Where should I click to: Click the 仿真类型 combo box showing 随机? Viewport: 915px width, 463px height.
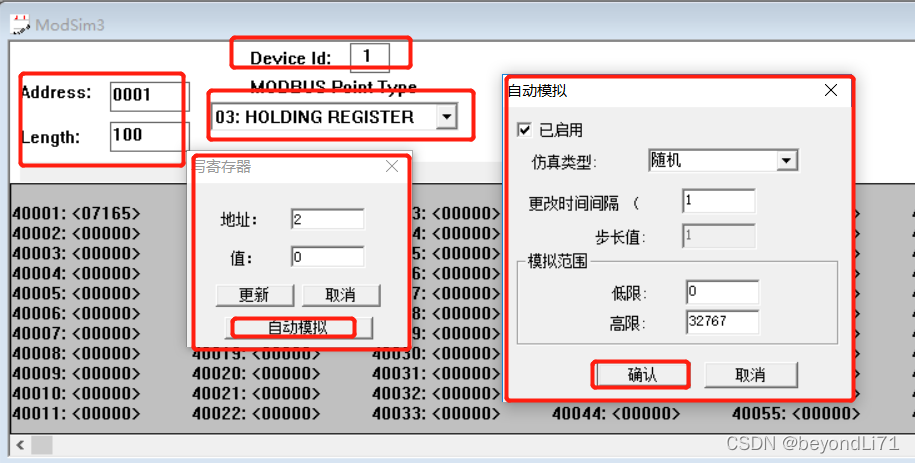pos(723,160)
